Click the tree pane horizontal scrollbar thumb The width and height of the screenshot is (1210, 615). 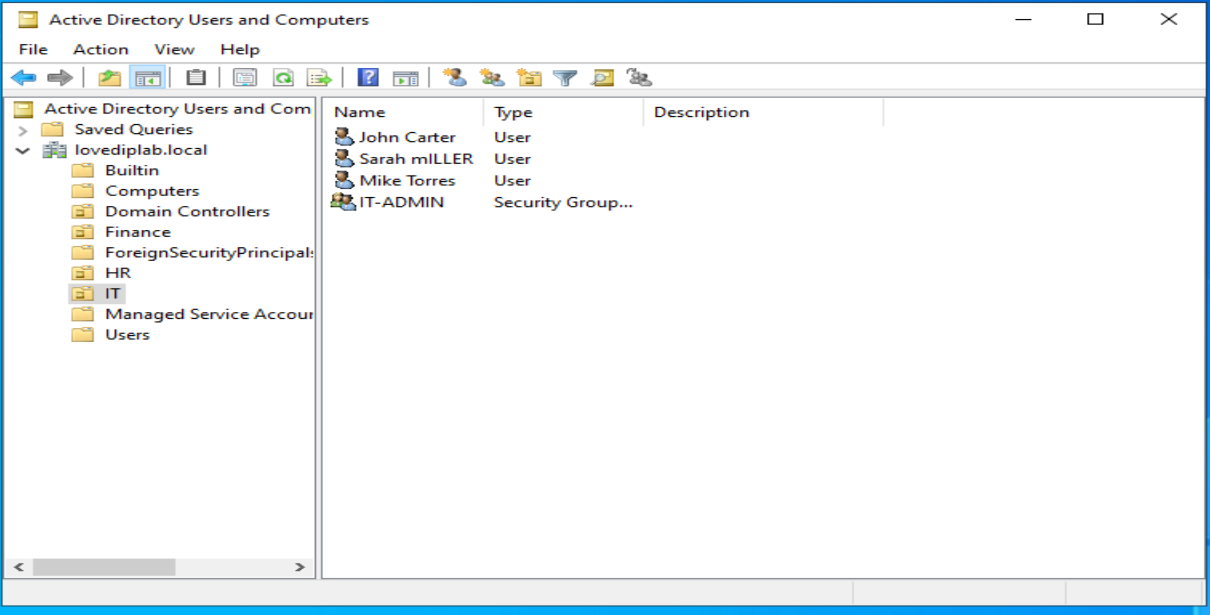click(104, 567)
